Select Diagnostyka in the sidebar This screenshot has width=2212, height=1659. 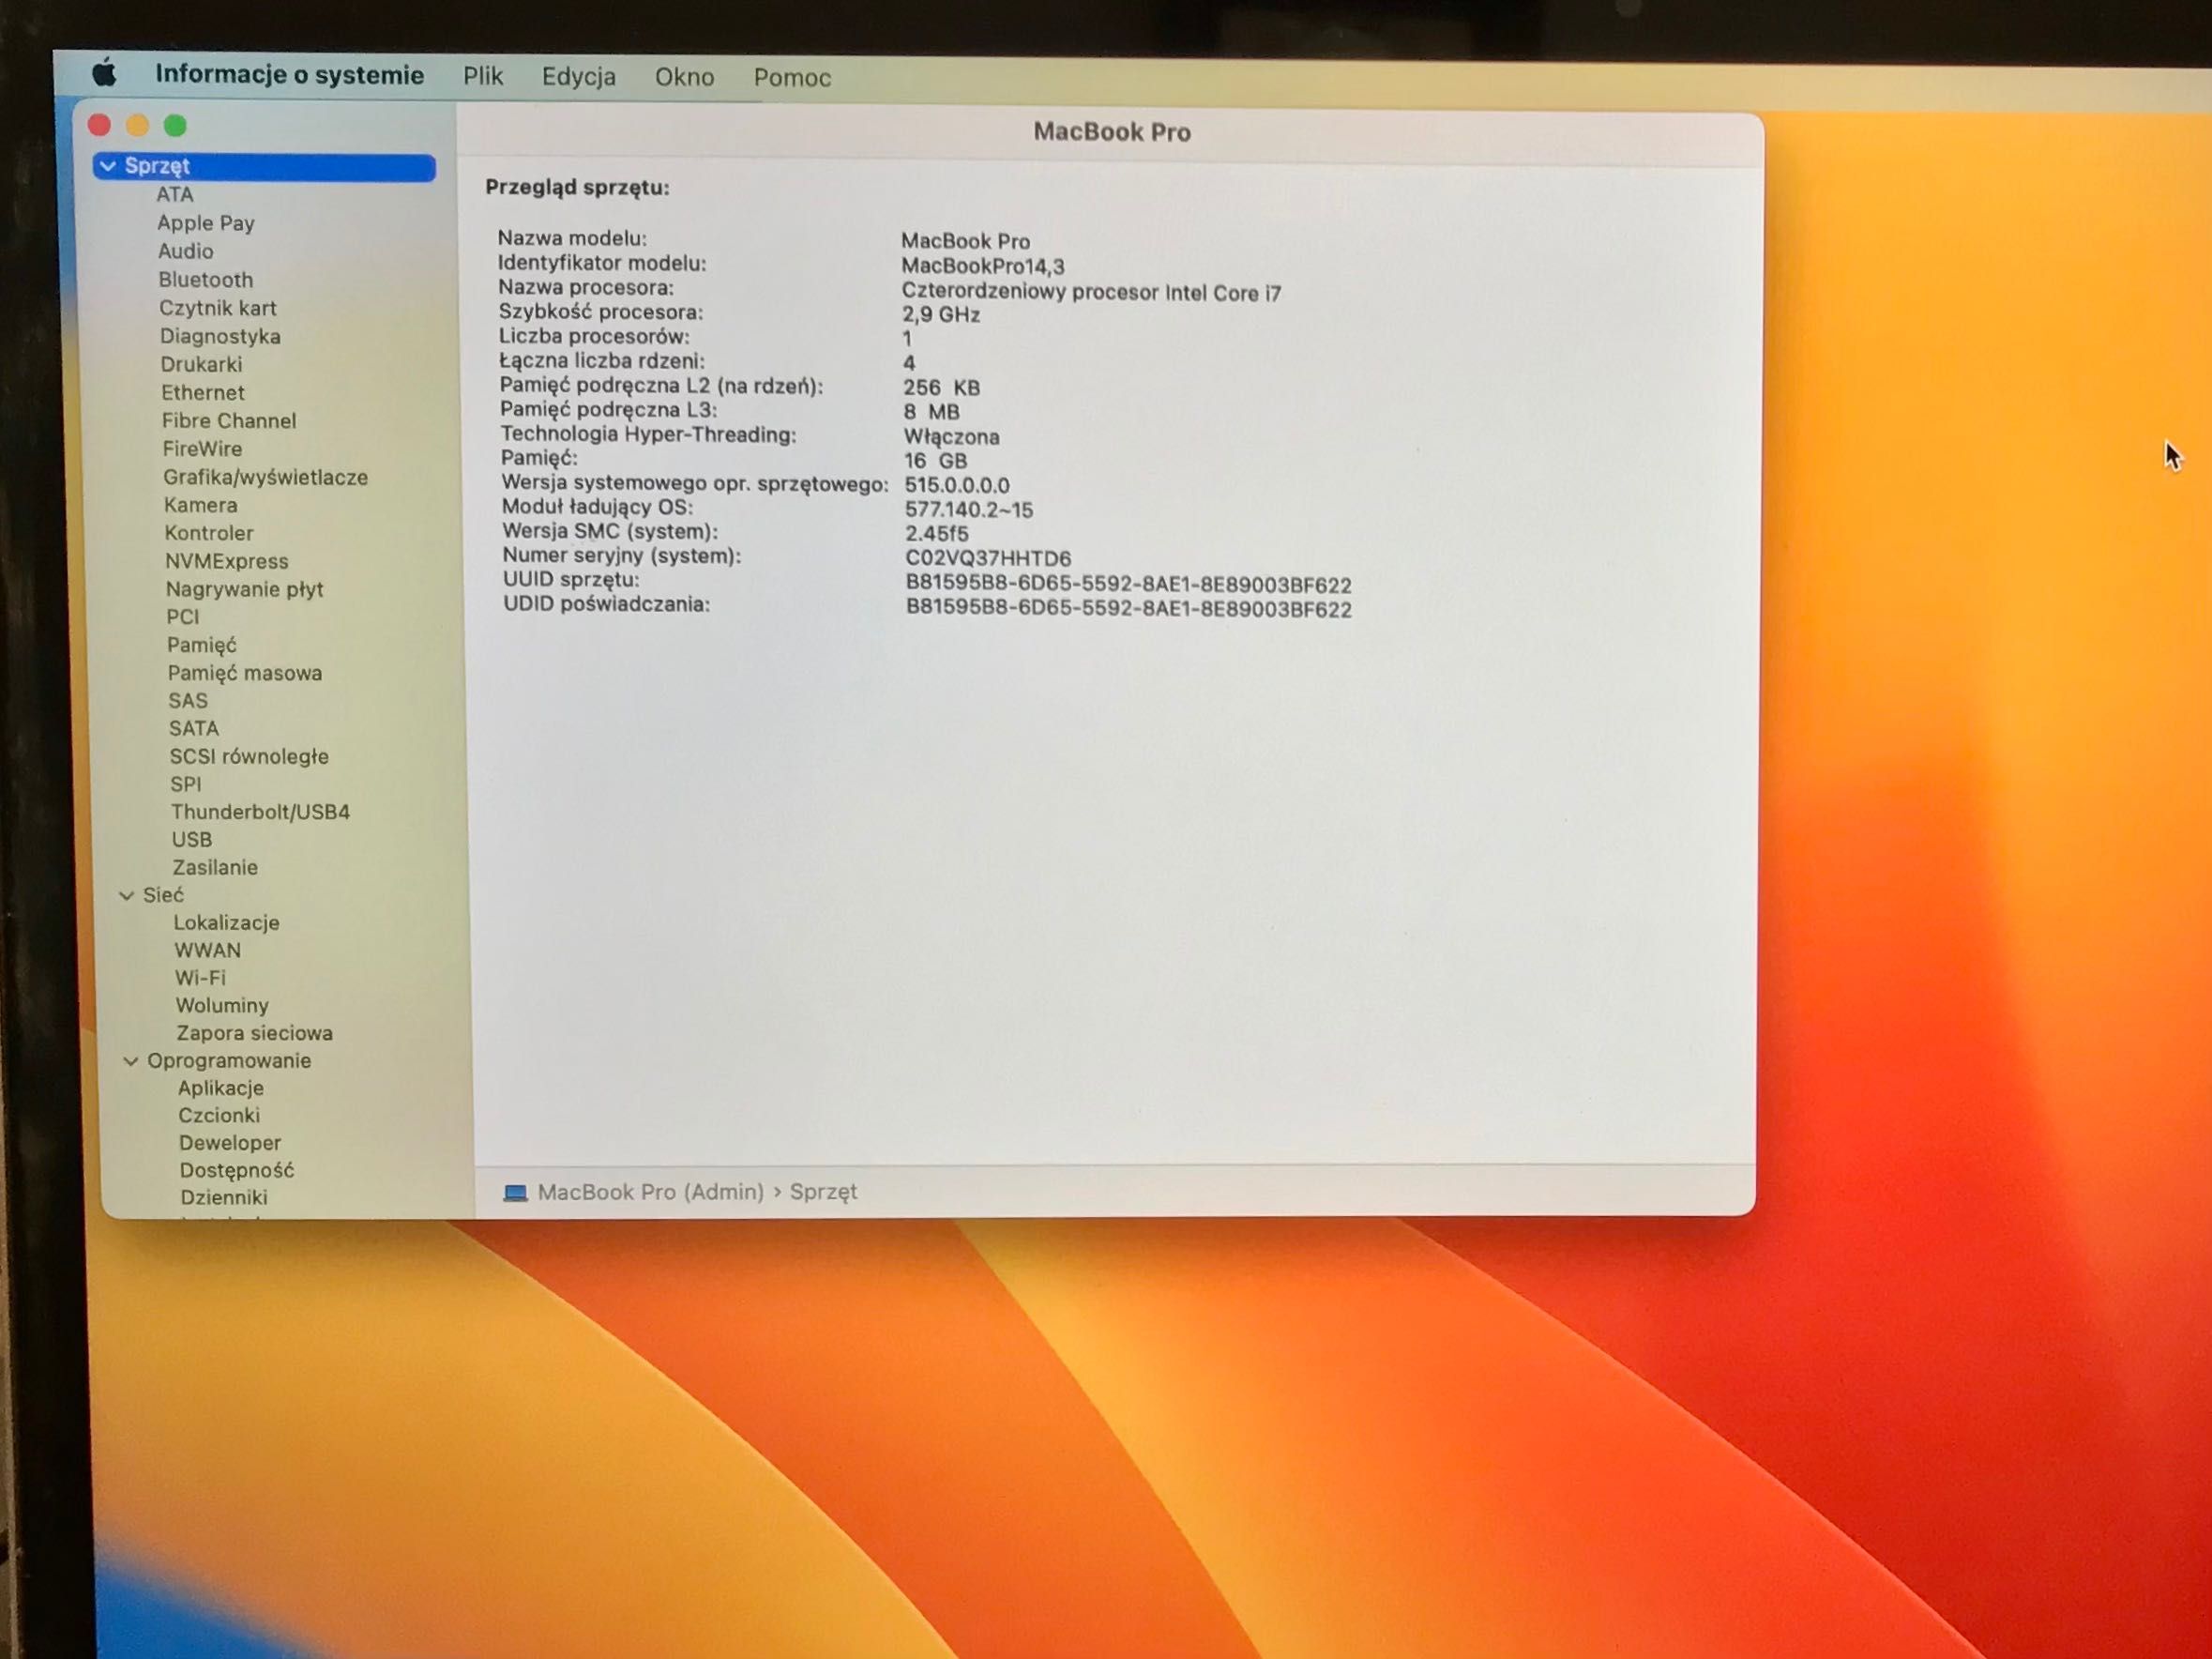point(220,336)
